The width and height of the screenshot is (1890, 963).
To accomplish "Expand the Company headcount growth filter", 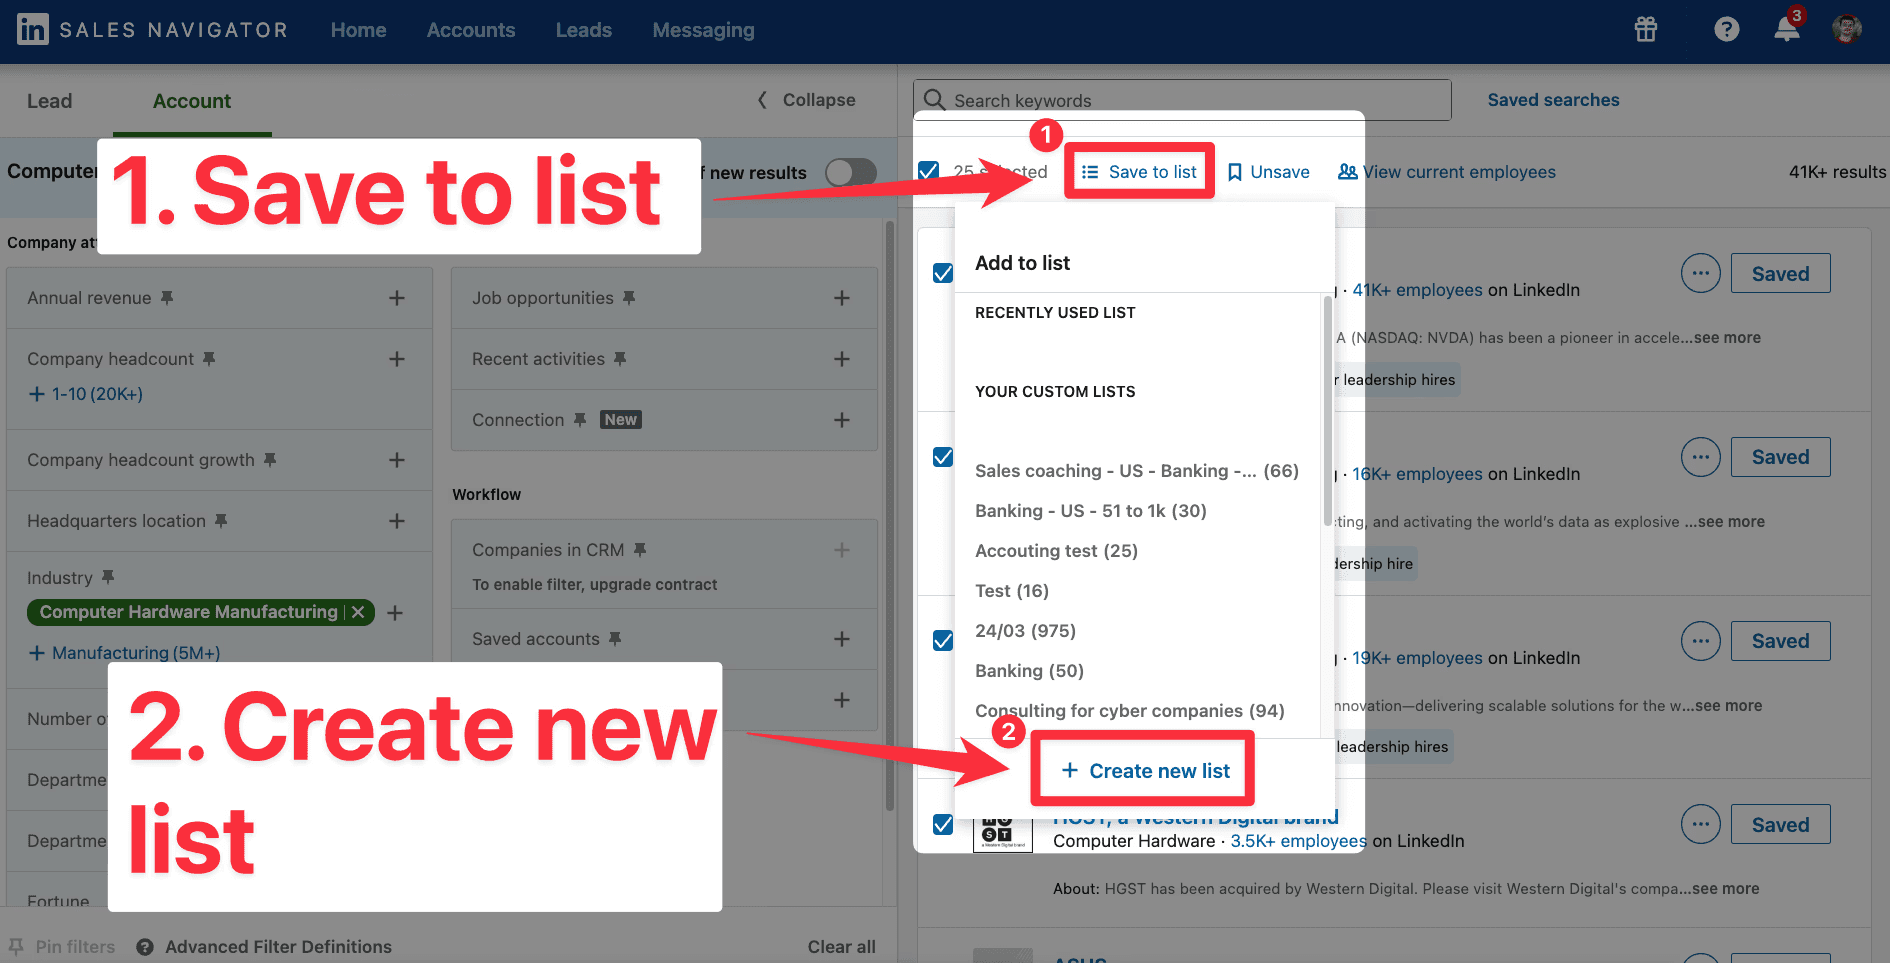I will [x=397, y=460].
